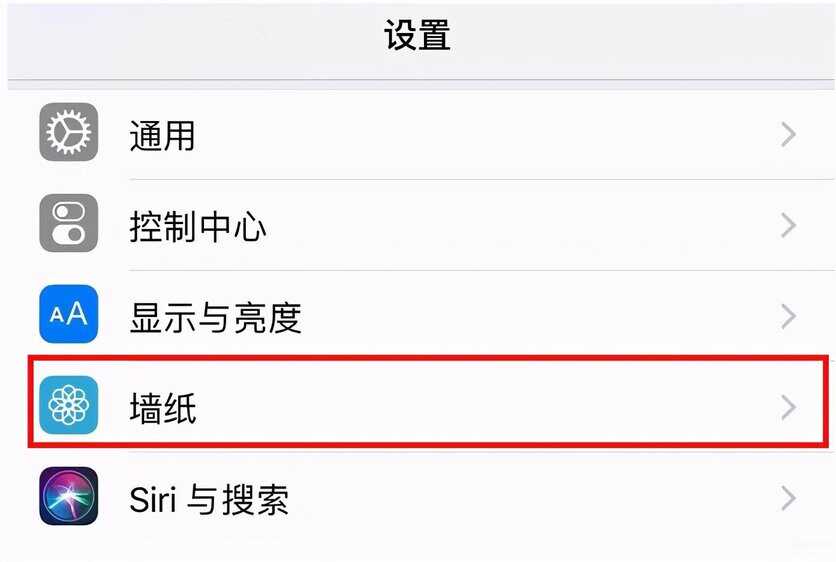Select the 控制中心 text label

198,226
